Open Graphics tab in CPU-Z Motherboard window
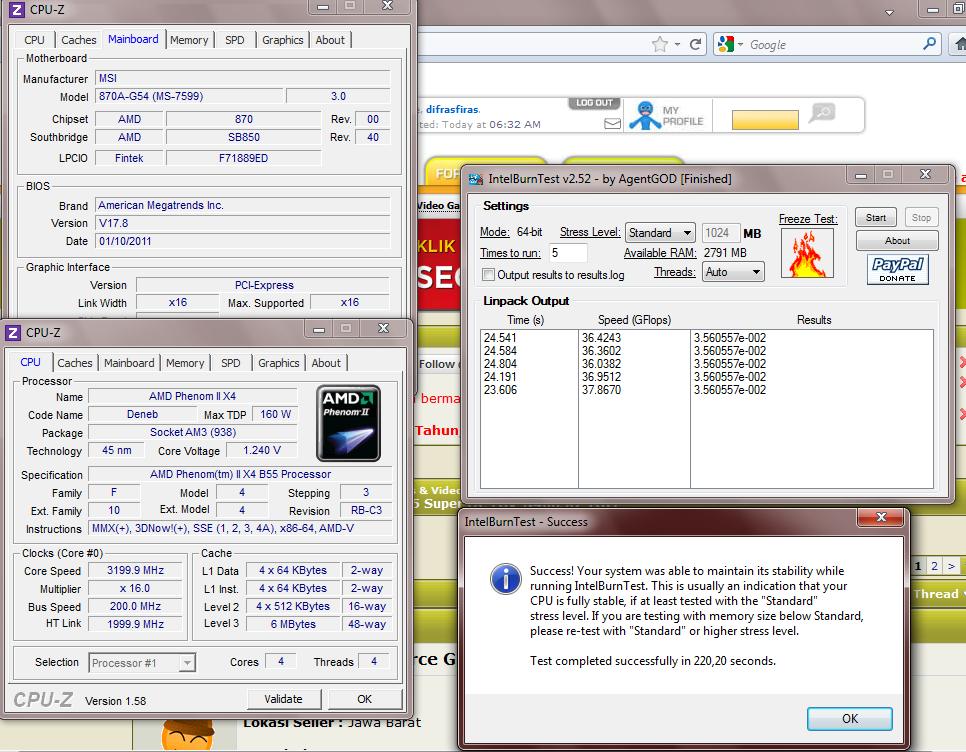The height and width of the screenshot is (752, 966). click(283, 40)
